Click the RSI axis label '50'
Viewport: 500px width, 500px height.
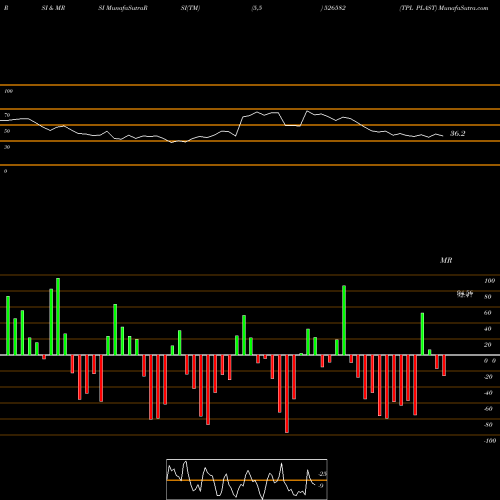pyautogui.click(x=7, y=131)
